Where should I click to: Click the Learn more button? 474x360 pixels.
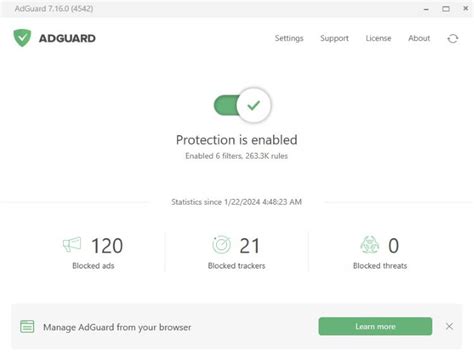(375, 326)
